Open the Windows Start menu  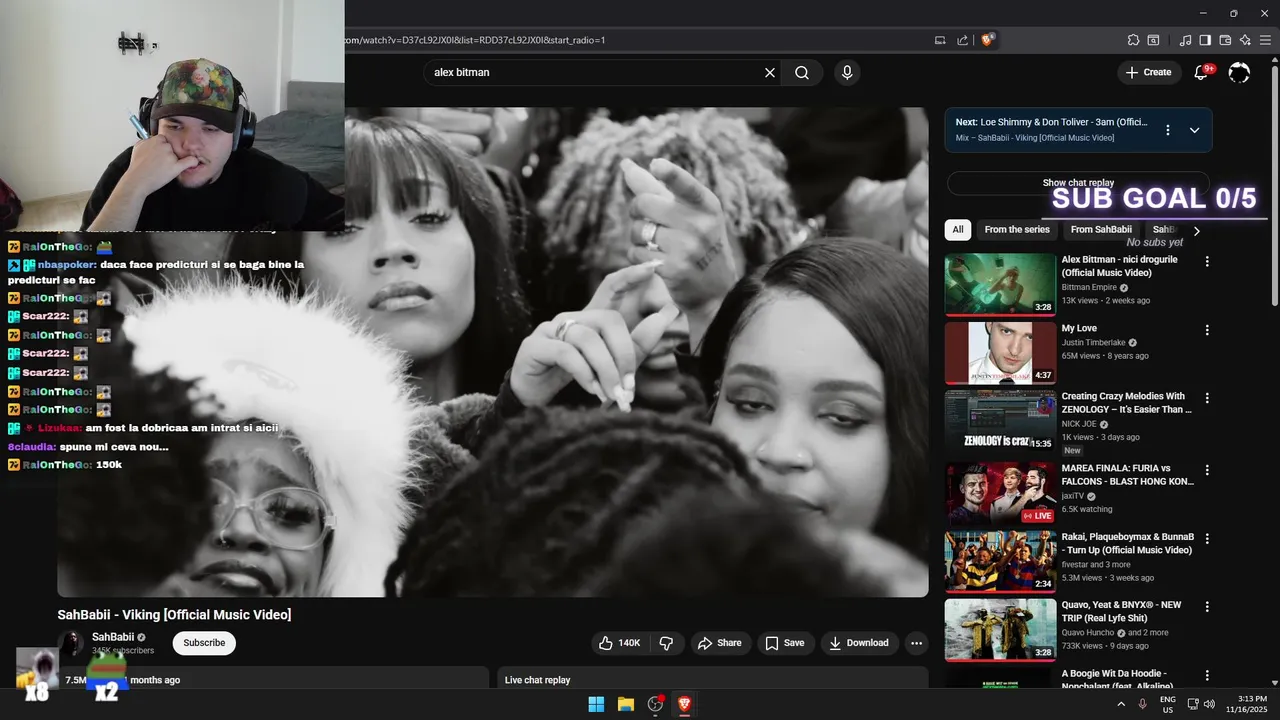(596, 704)
